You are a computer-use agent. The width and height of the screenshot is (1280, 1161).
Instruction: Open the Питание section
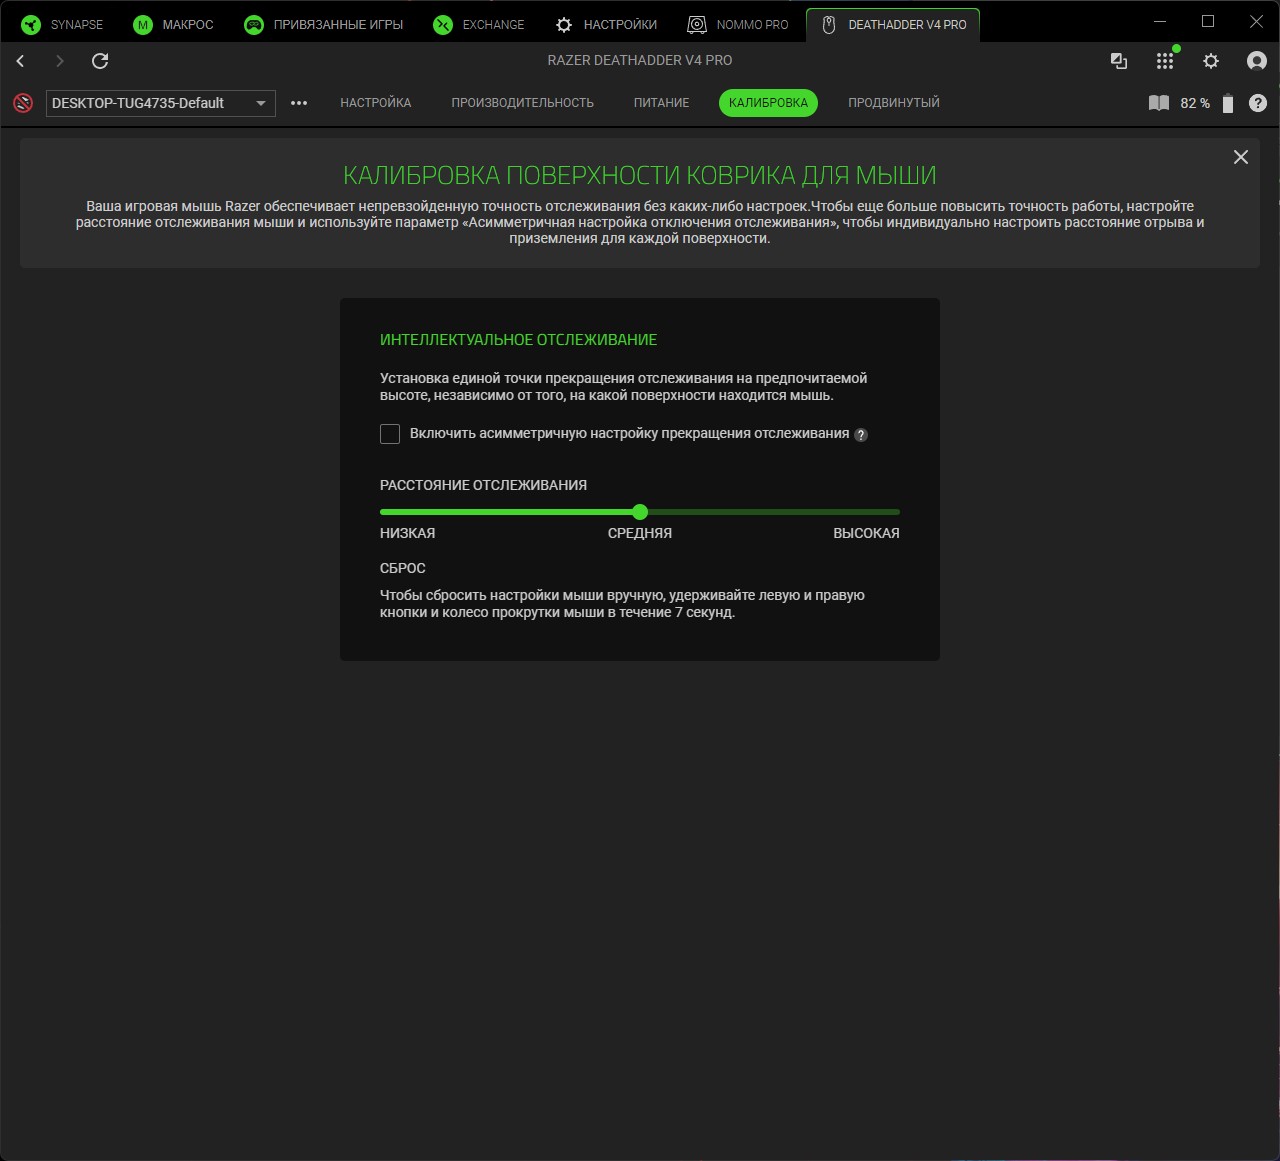(661, 103)
